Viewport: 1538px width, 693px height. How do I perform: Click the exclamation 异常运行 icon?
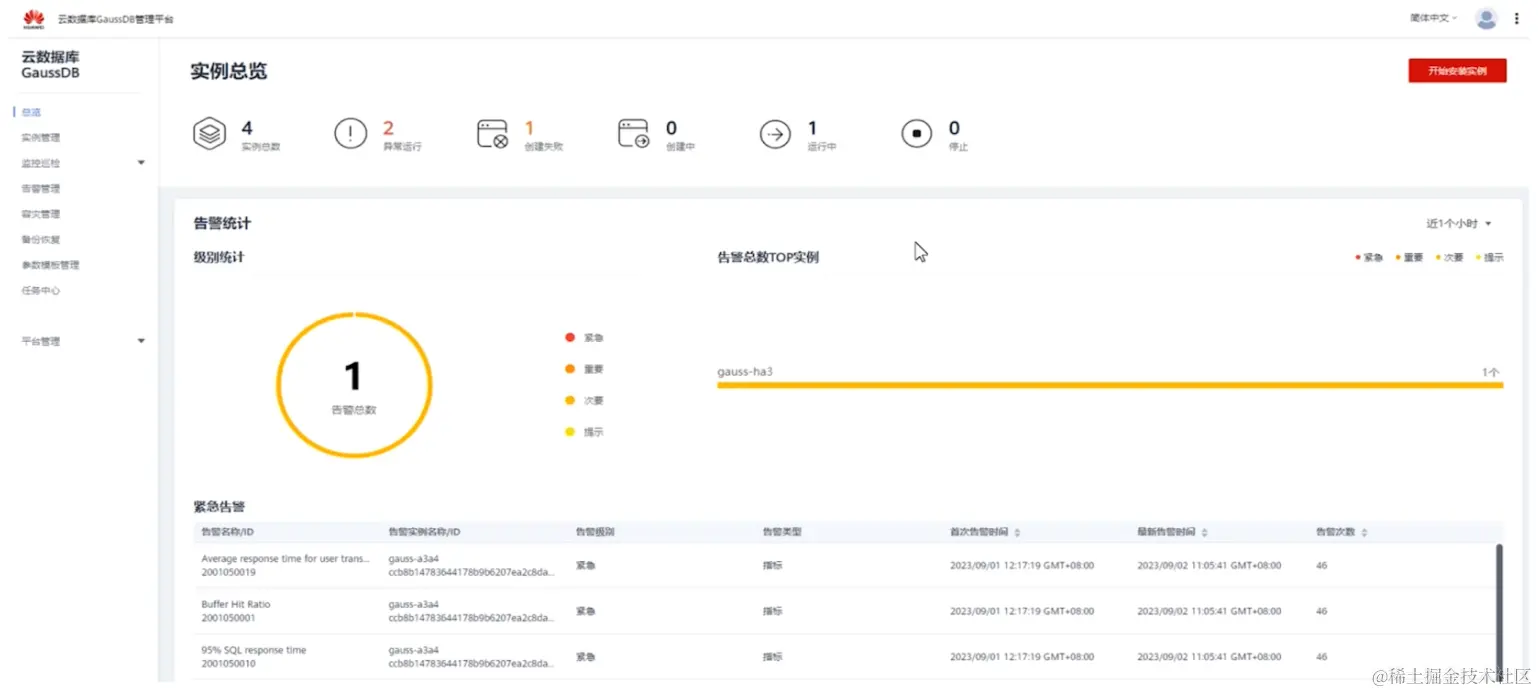[350, 134]
